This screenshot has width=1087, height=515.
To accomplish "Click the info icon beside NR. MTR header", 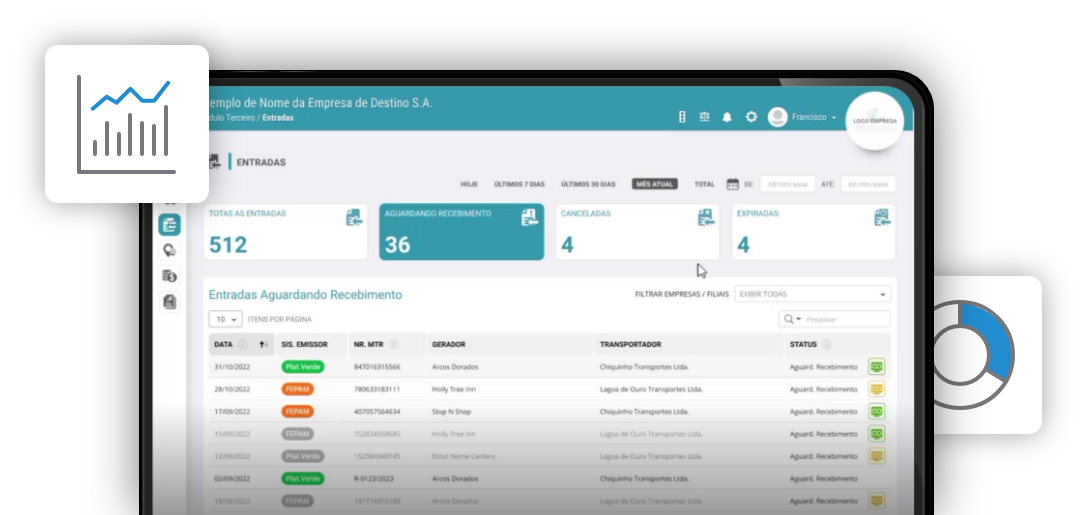I will 394,344.
